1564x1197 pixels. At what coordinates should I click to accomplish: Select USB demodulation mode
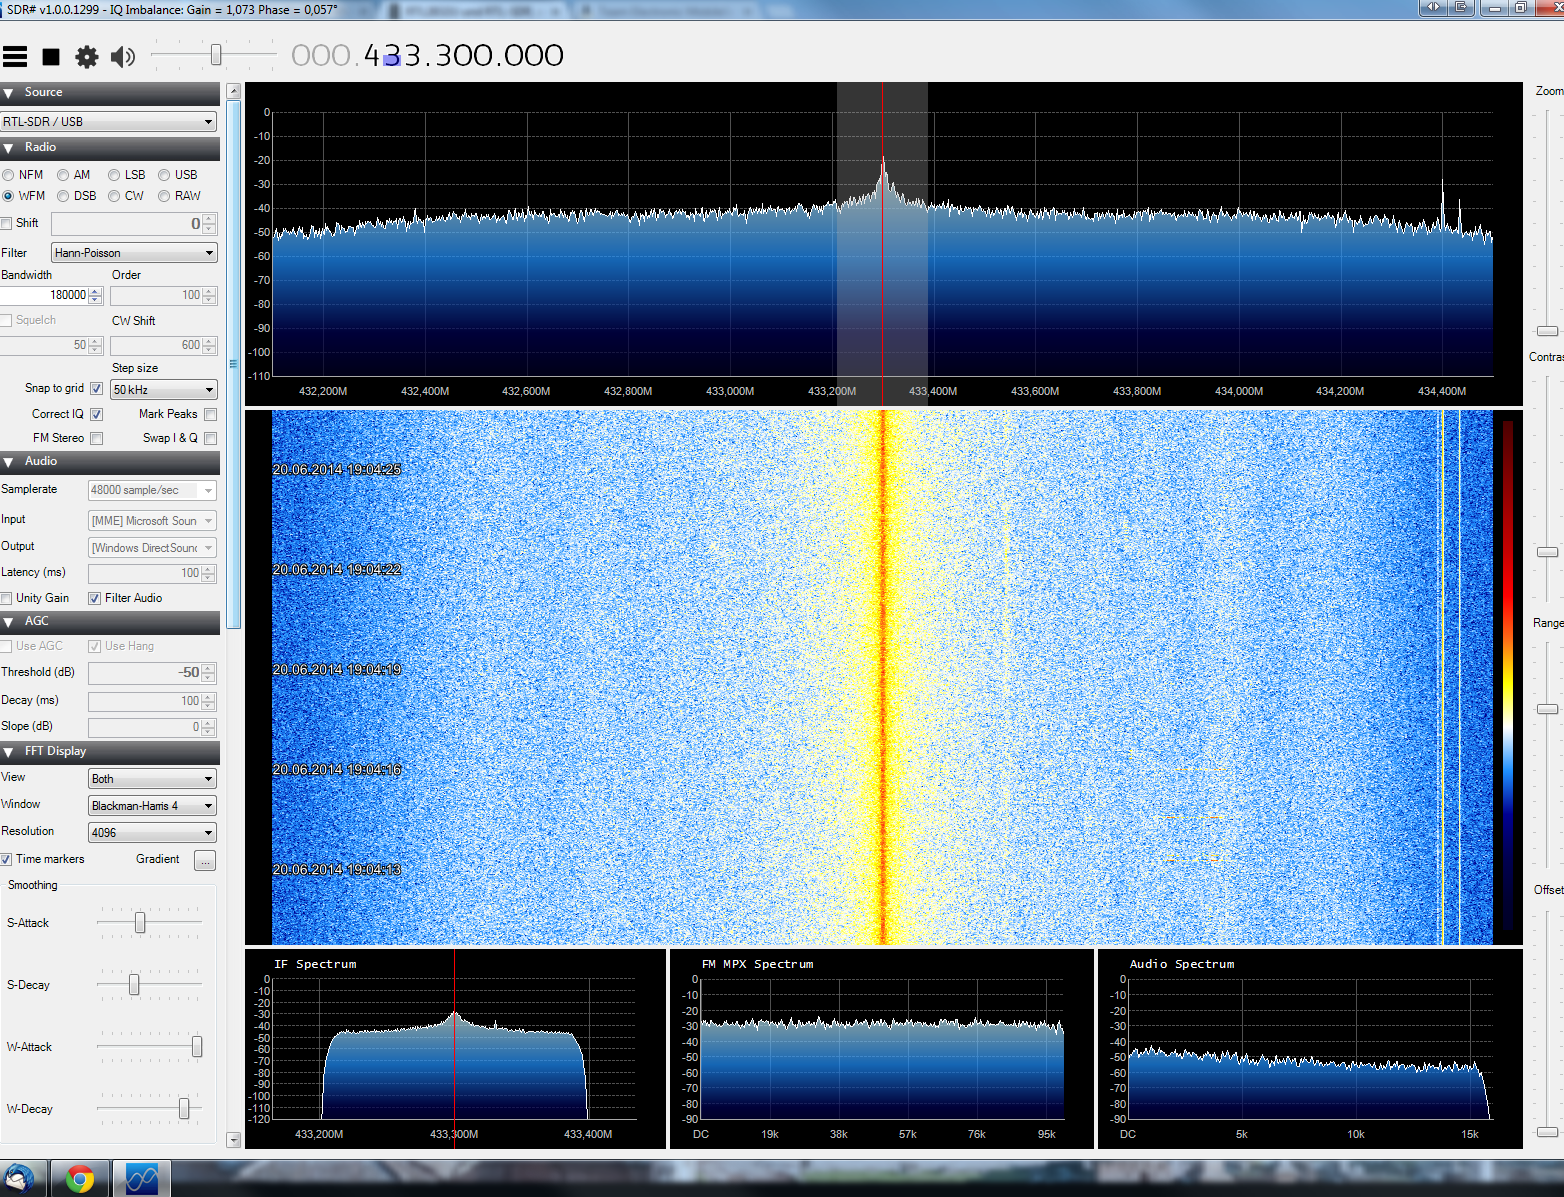164,175
